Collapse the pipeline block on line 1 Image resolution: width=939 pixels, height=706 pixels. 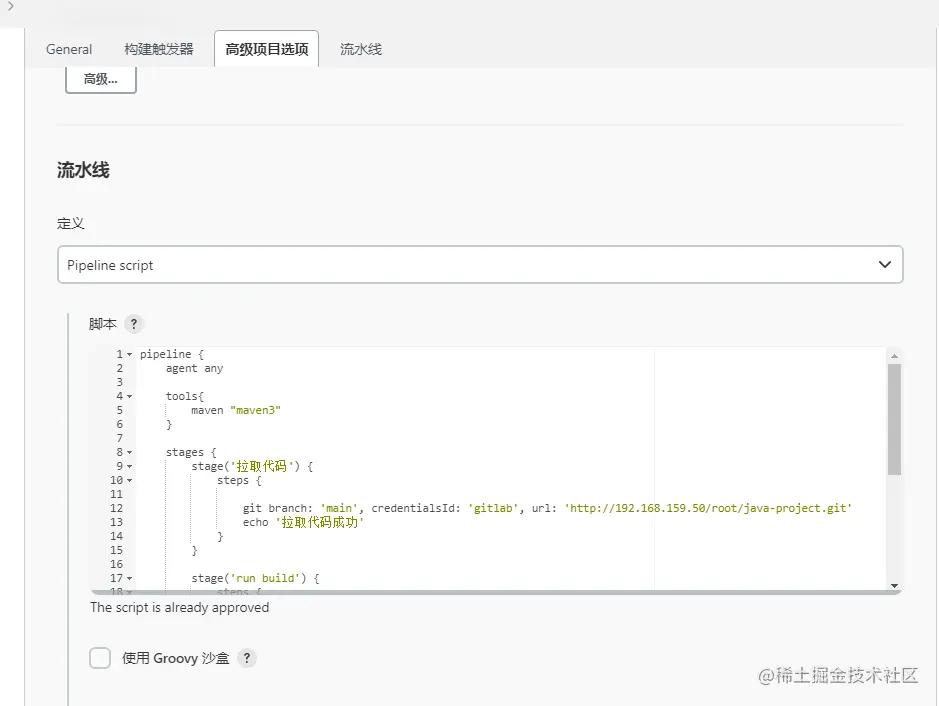pos(129,354)
